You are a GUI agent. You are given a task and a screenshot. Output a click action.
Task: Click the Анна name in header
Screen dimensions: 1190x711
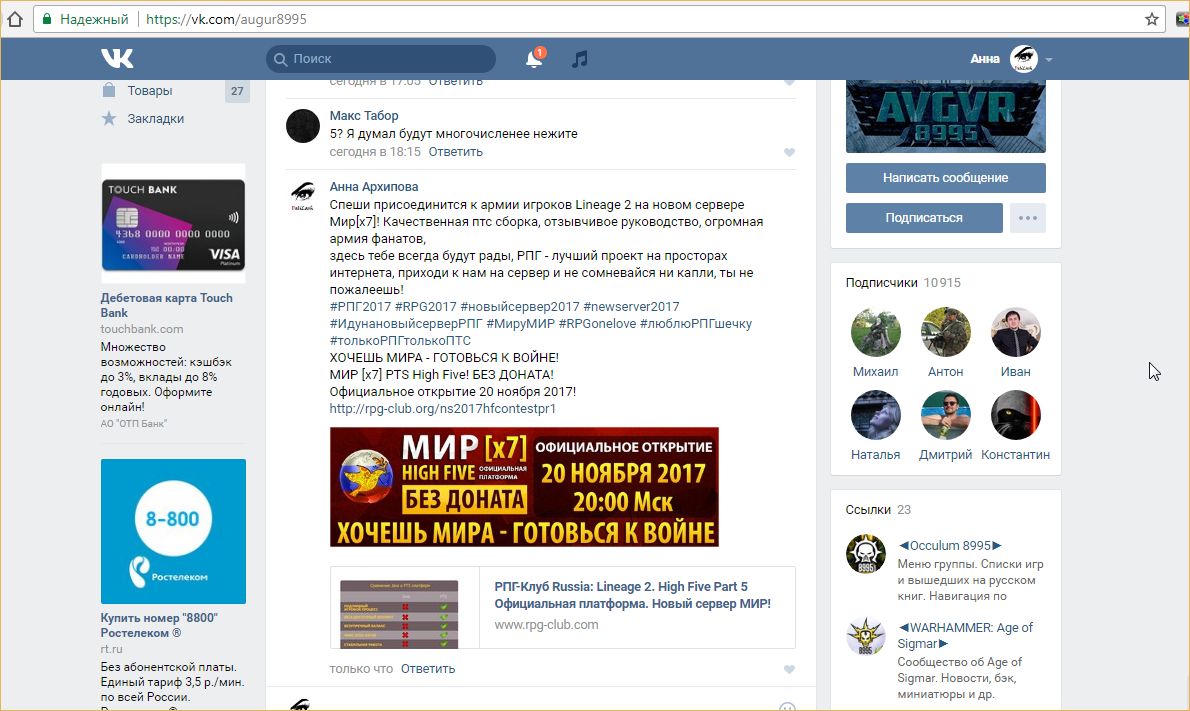coord(984,58)
